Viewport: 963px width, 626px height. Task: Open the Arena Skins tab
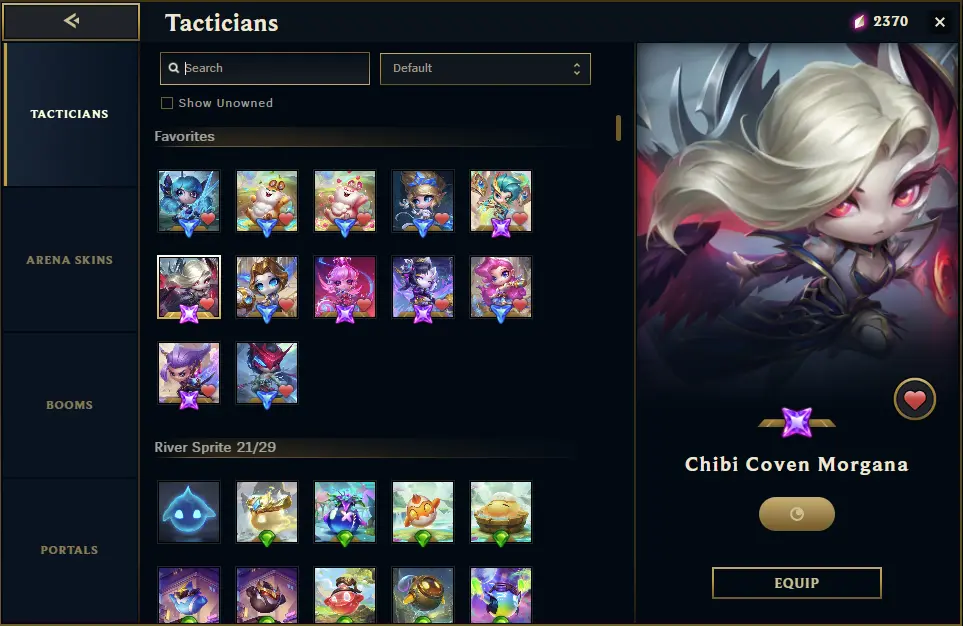pyautogui.click(x=69, y=260)
